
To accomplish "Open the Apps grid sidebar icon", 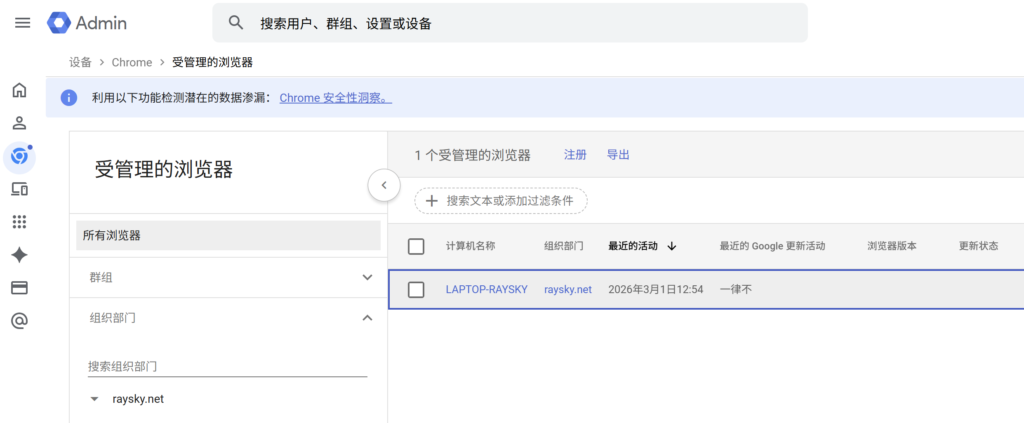I will coord(19,222).
